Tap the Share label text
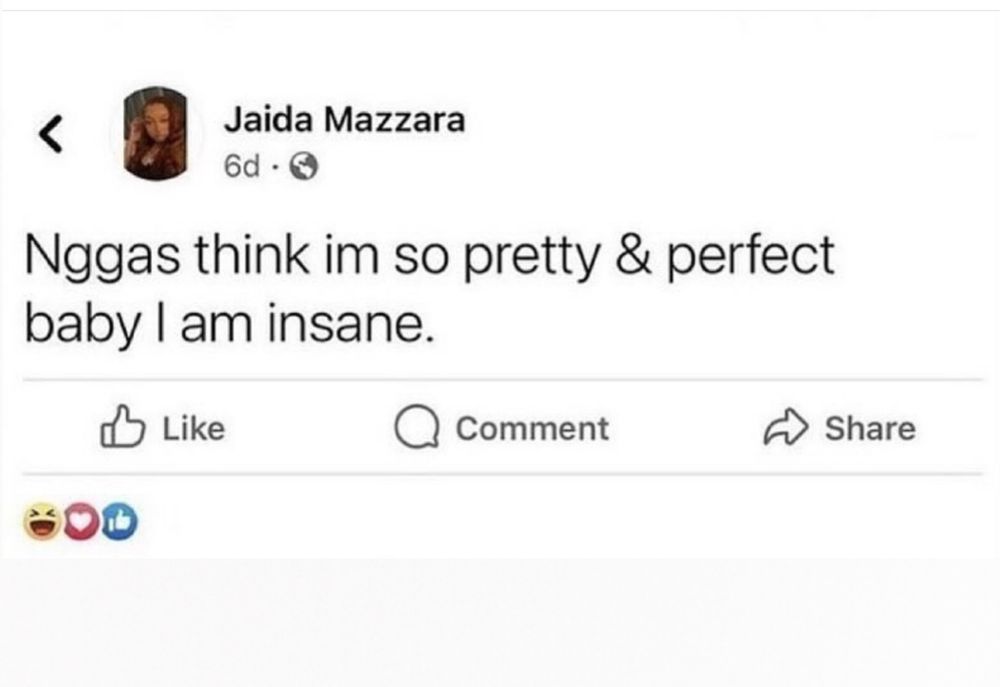The height and width of the screenshot is (687, 1000). pos(870,428)
